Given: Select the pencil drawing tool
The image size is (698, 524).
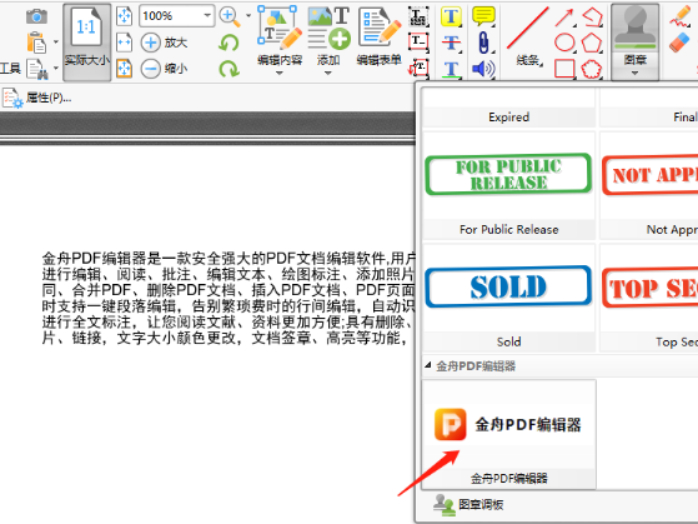Looking at the screenshot, I should (681, 17).
